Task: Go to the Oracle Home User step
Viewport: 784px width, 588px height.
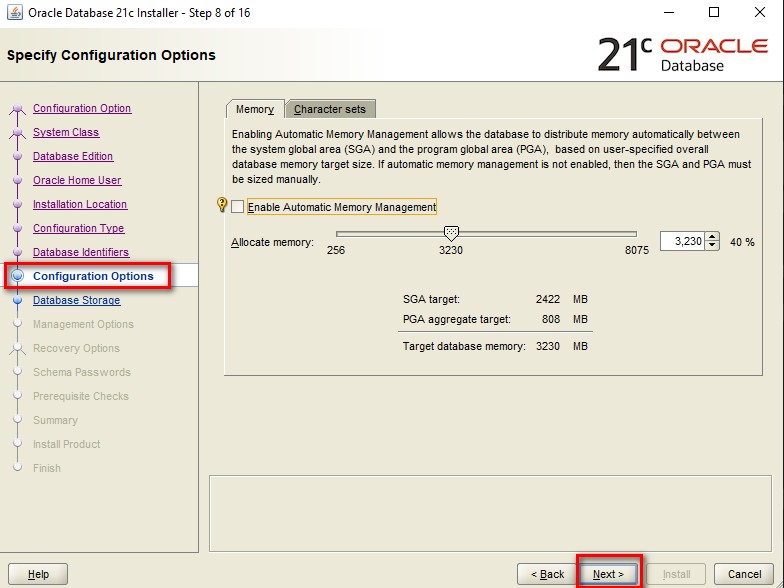Action: [x=77, y=180]
